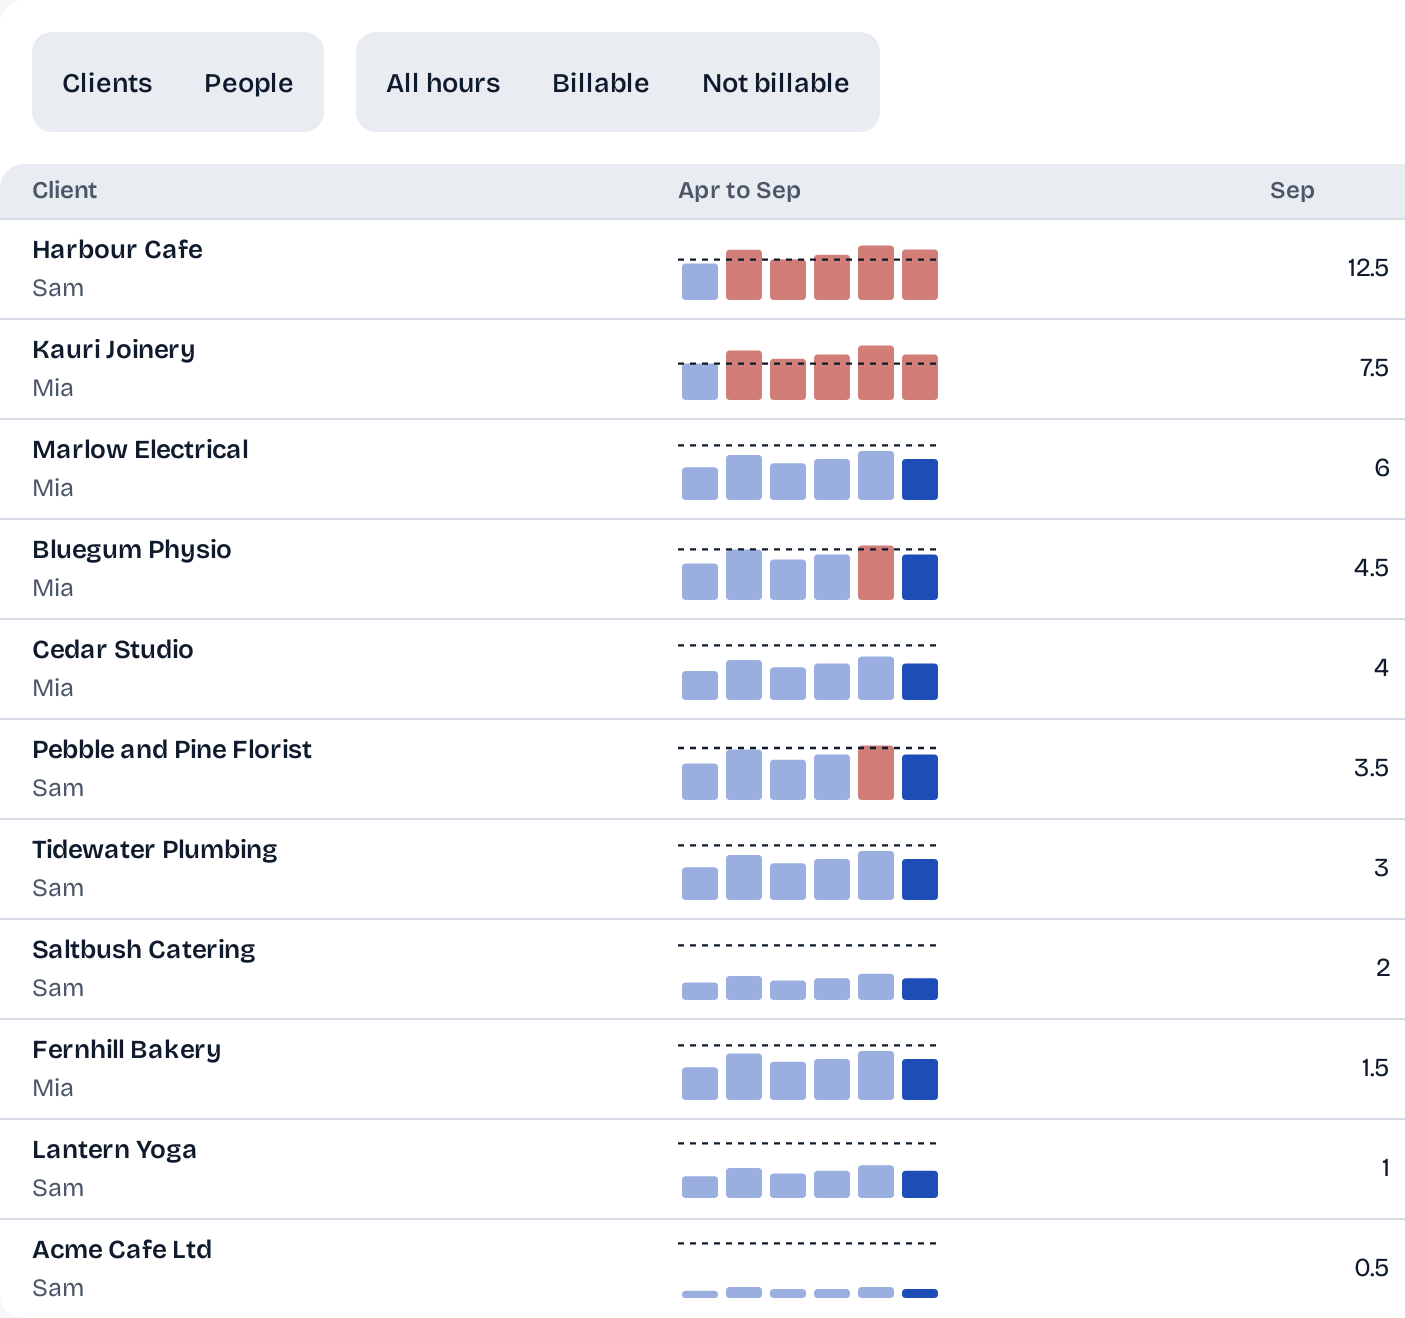The image size is (1405, 1318).
Task: Click Sam under Lantern Yoga
Action: (58, 1188)
